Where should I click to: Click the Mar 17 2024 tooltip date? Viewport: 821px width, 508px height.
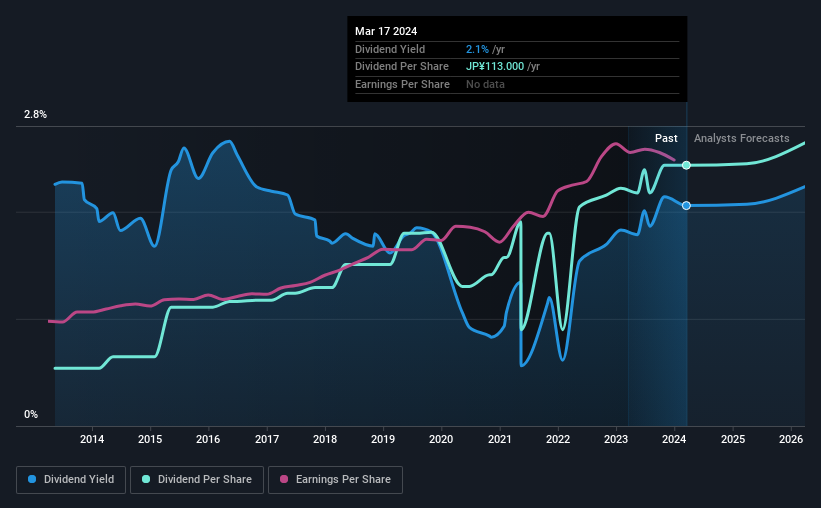click(x=386, y=31)
